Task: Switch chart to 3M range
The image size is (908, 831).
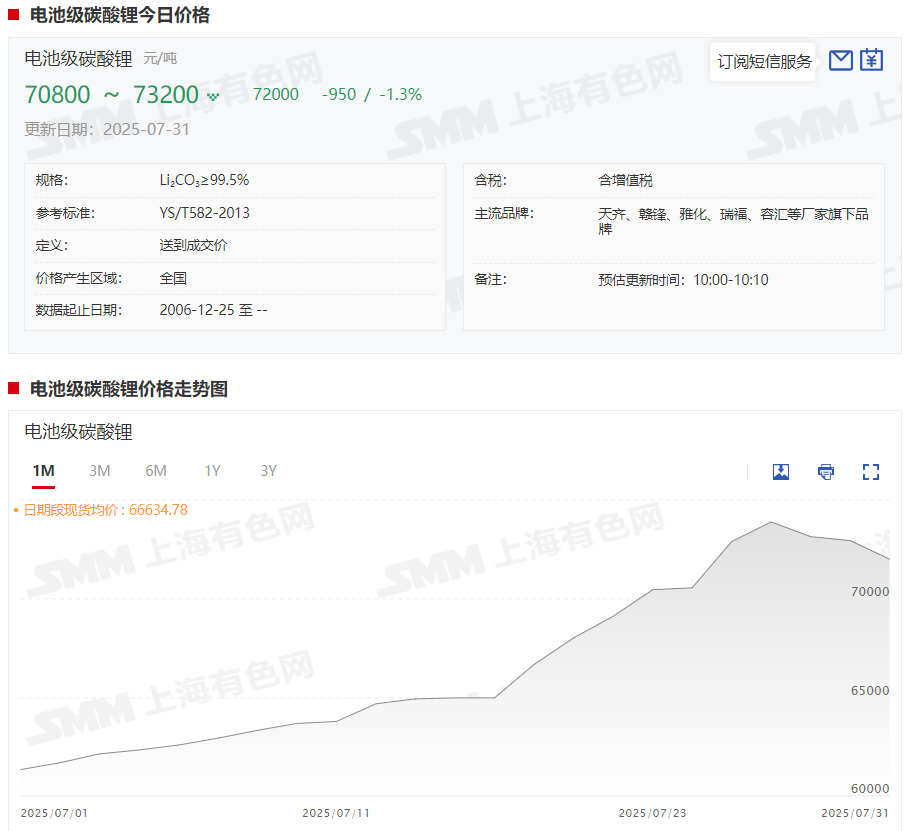Action: (99, 471)
